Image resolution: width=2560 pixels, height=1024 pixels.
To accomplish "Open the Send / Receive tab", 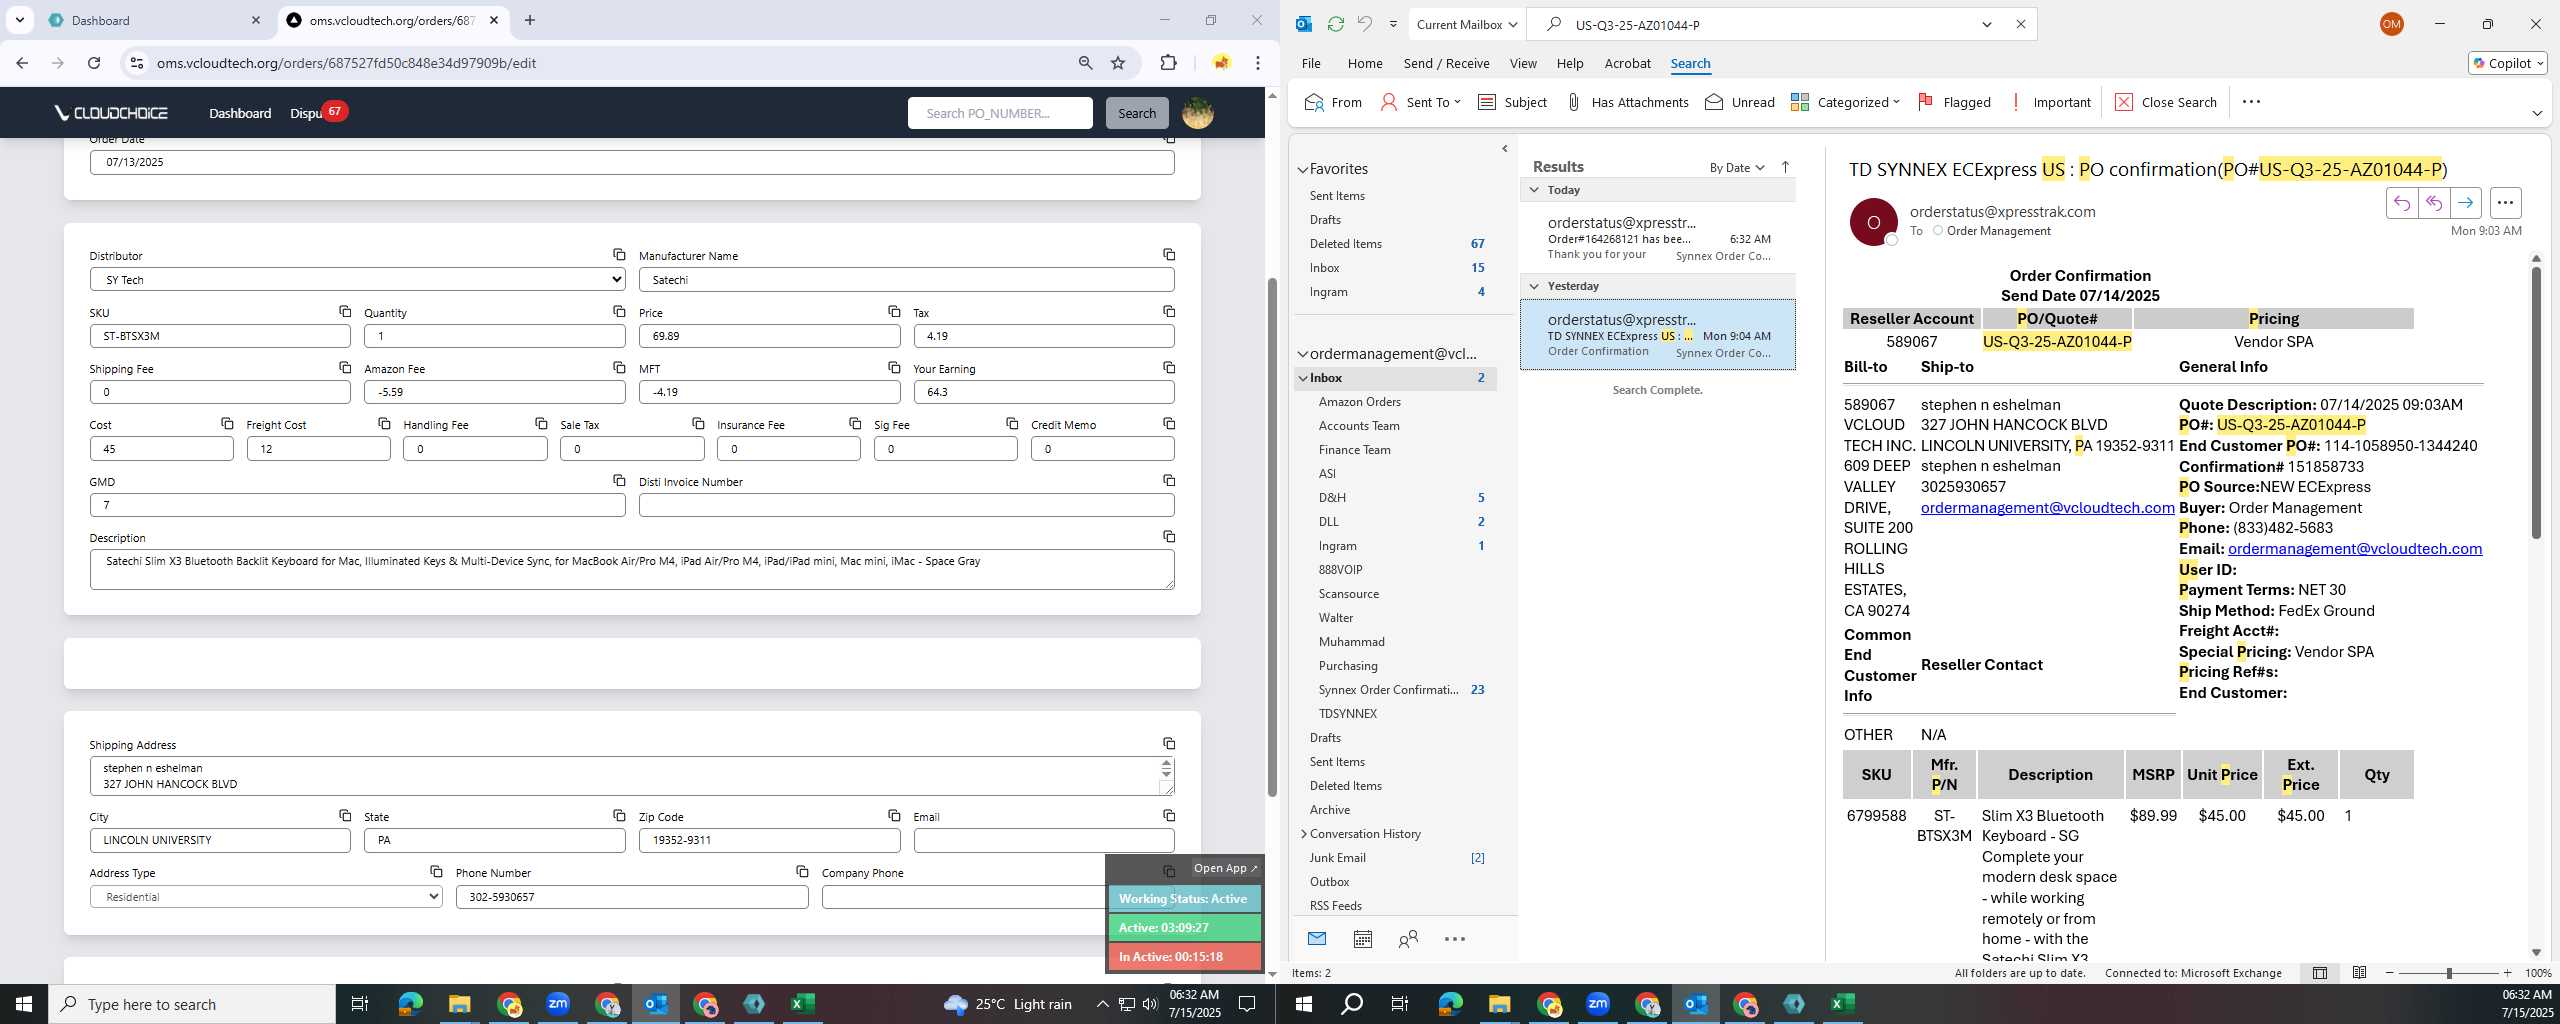I will click(1446, 63).
